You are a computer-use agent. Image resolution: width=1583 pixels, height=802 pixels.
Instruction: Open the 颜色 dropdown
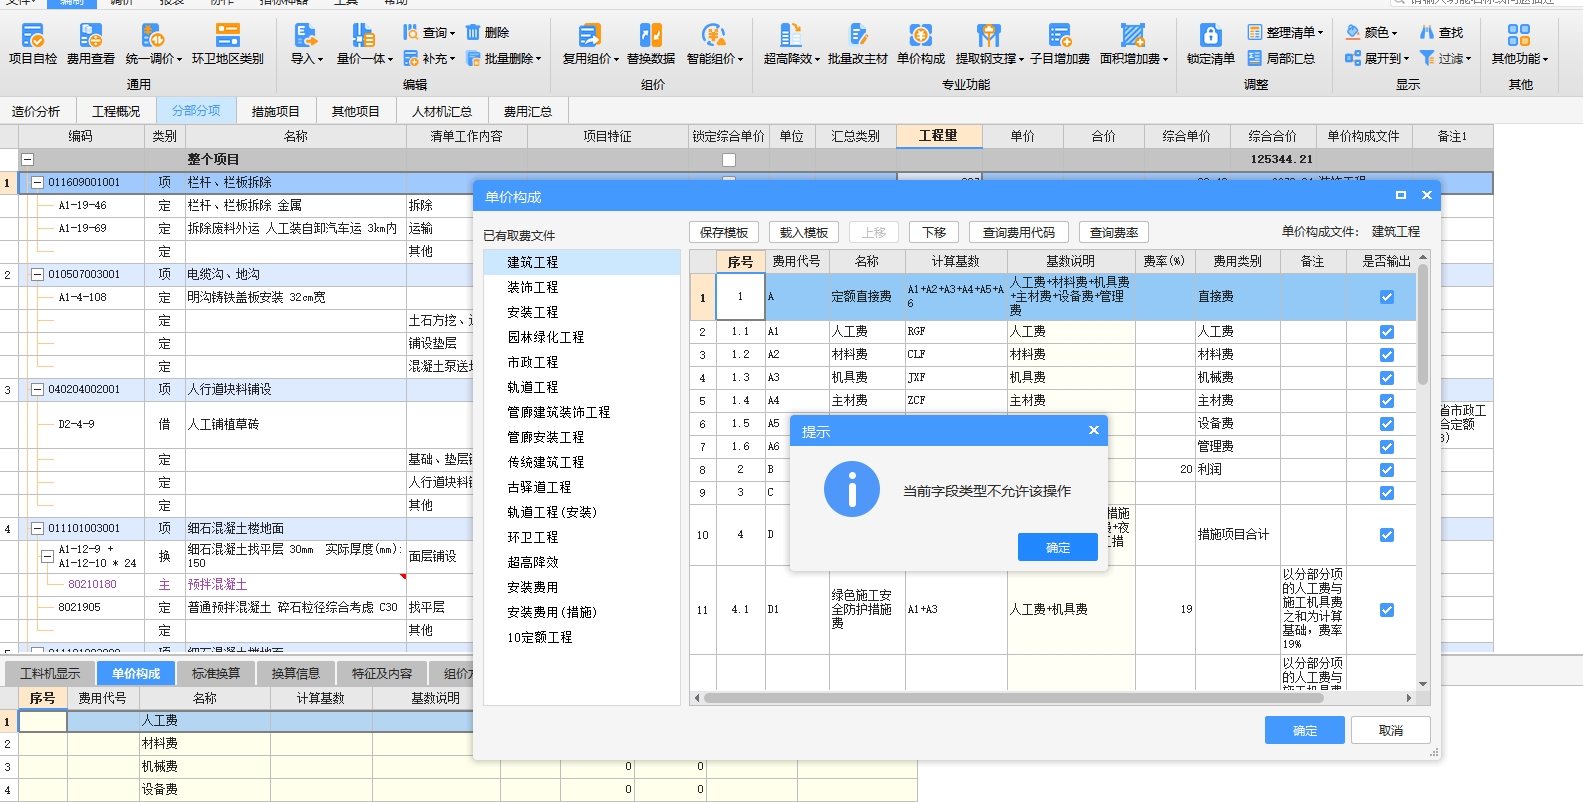tap(1371, 33)
